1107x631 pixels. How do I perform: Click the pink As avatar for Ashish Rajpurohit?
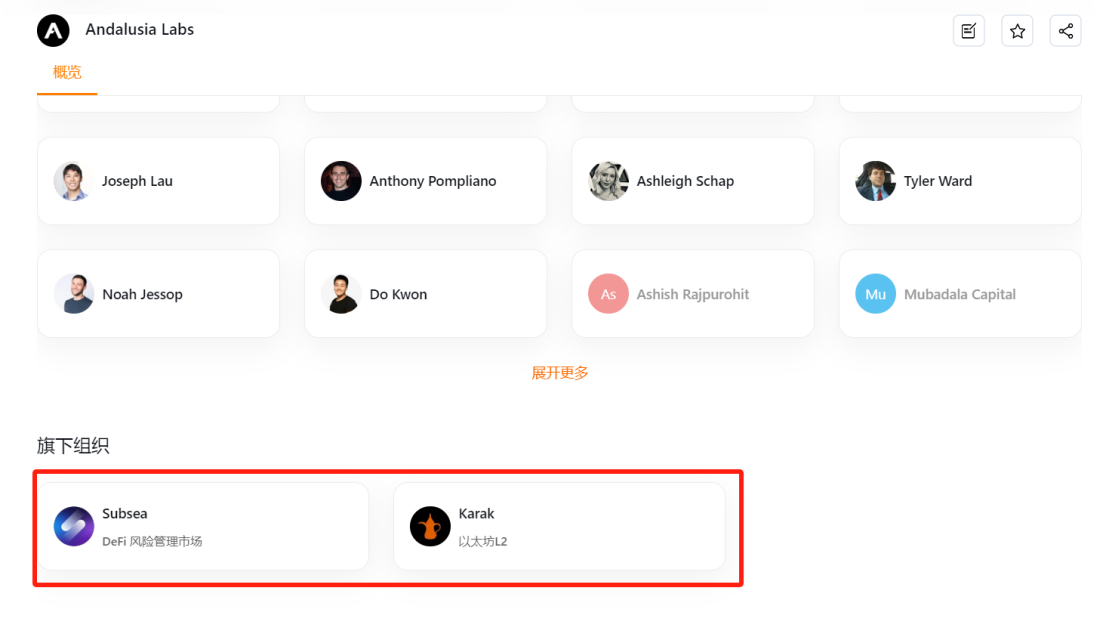click(x=608, y=294)
